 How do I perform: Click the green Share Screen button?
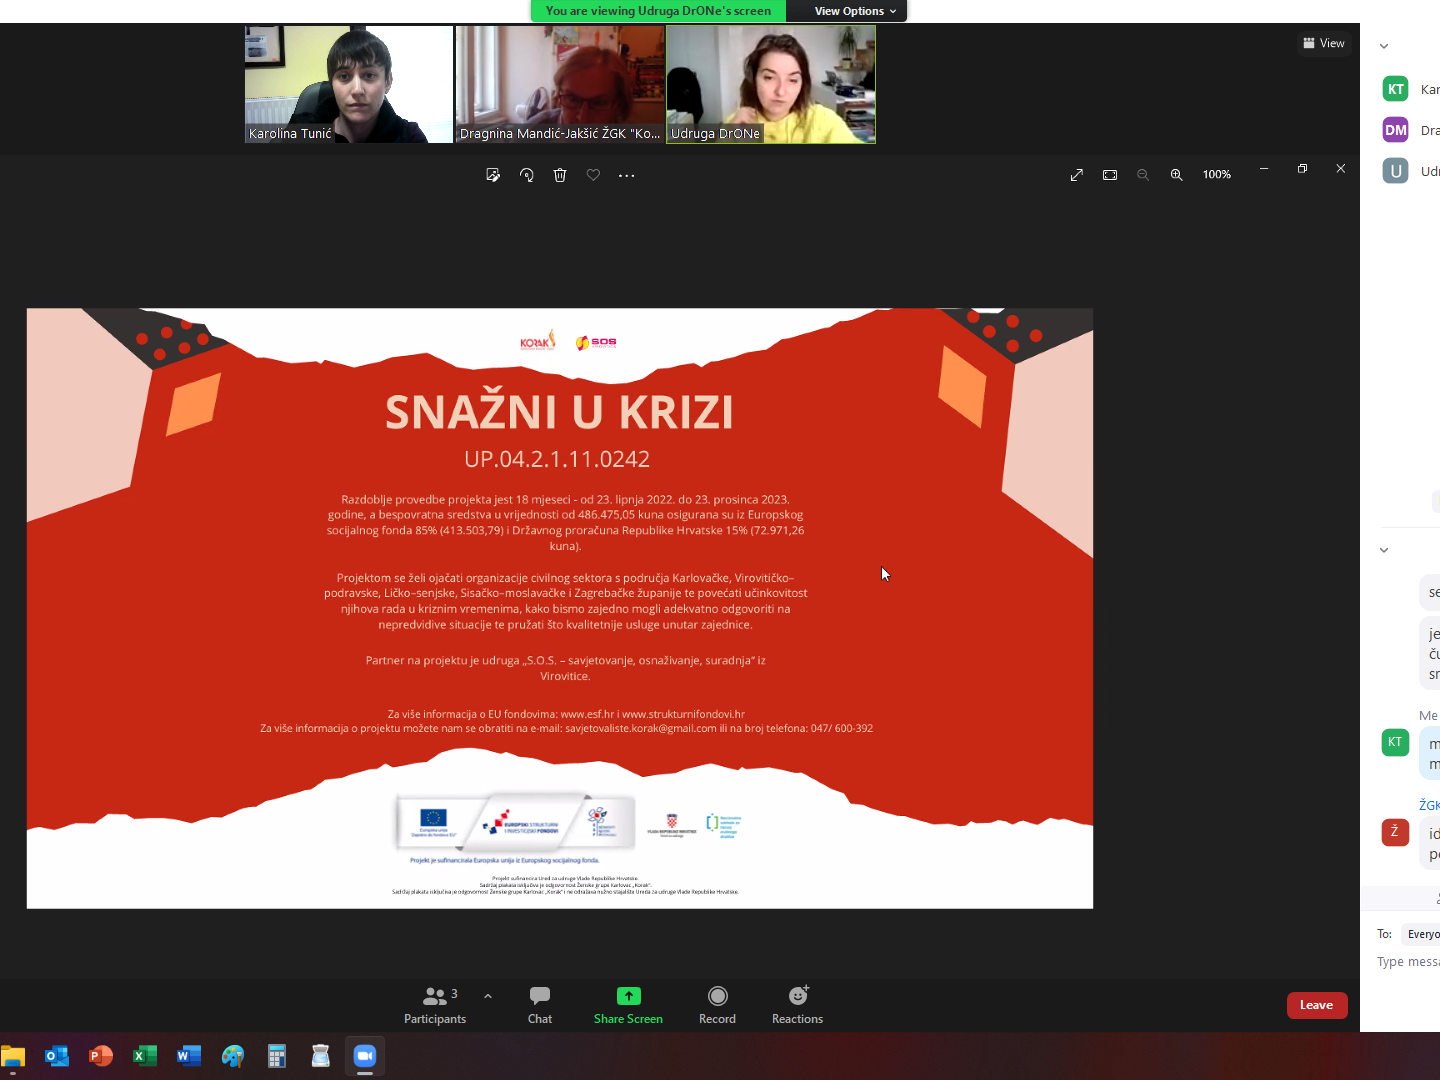[628, 1004]
